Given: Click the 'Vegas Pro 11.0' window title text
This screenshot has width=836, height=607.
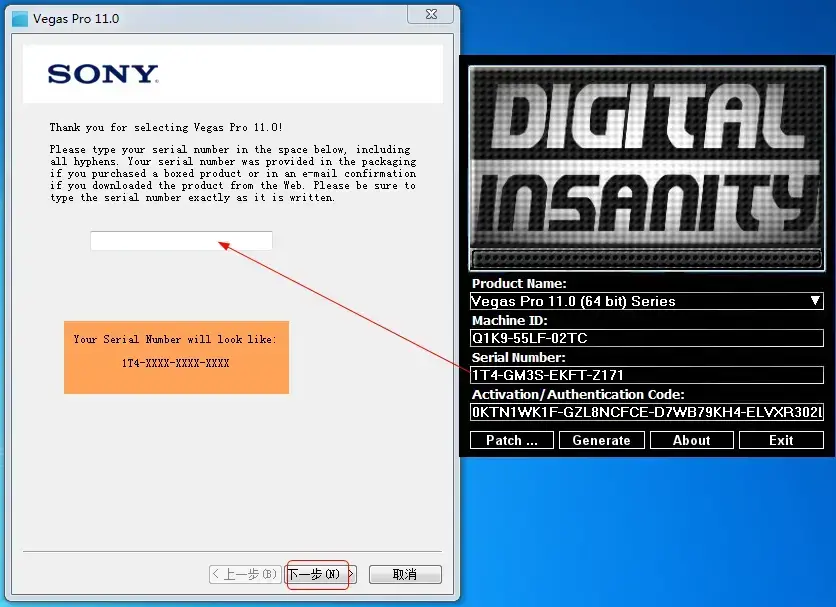Looking at the screenshot, I should [76, 19].
